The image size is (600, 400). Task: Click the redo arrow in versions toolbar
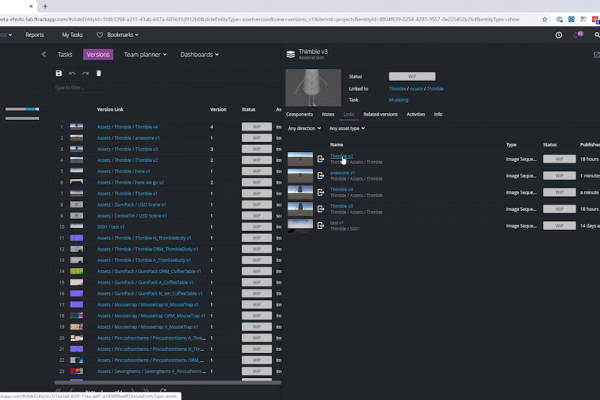point(85,73)
